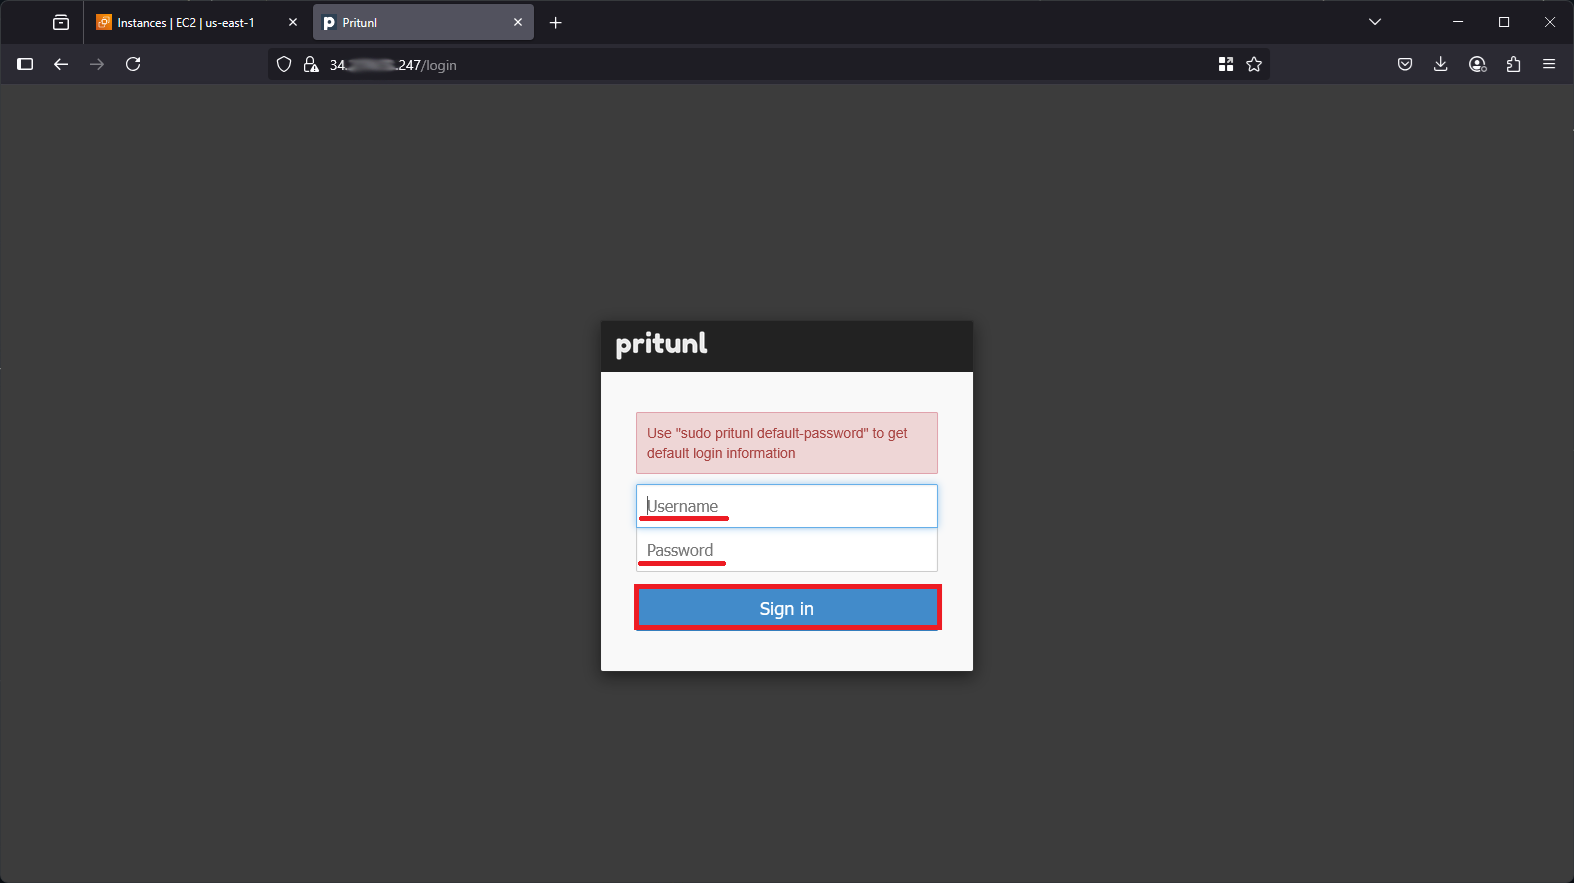Reload the current page

coord(133,64)
